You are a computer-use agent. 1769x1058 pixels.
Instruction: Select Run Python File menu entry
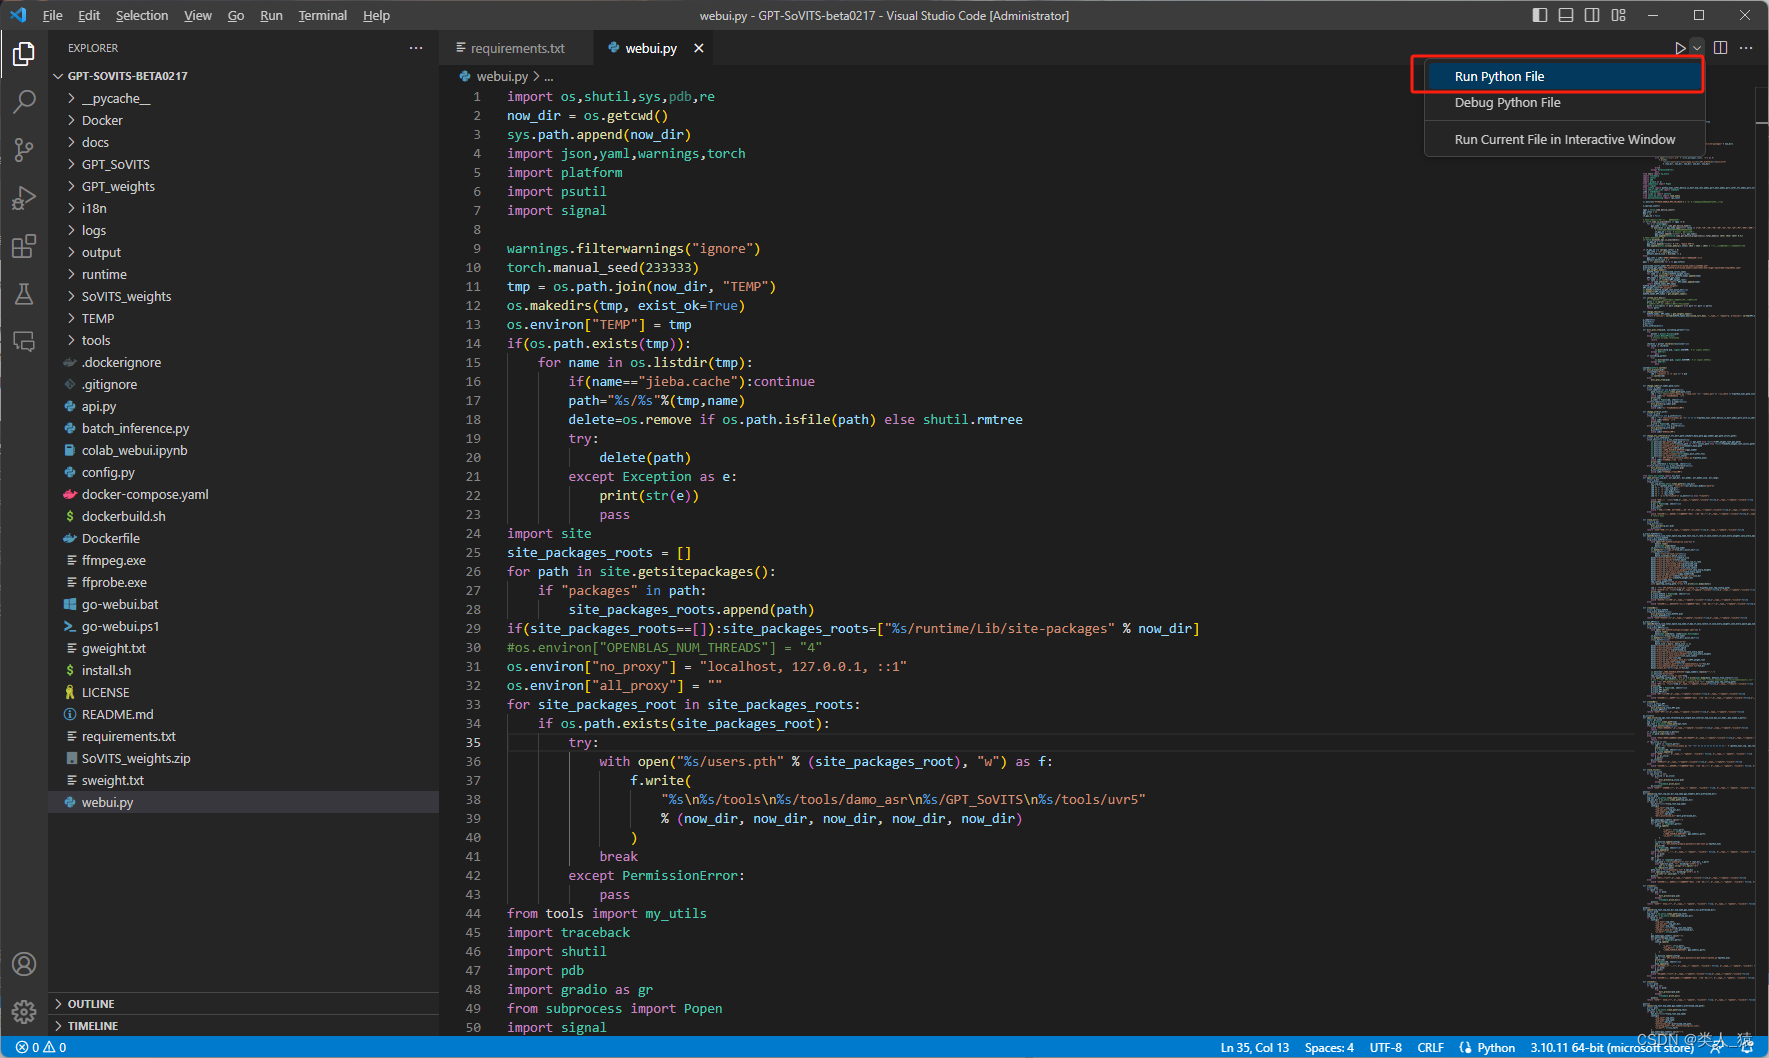pyautogui.click(x=1564, y=76)
